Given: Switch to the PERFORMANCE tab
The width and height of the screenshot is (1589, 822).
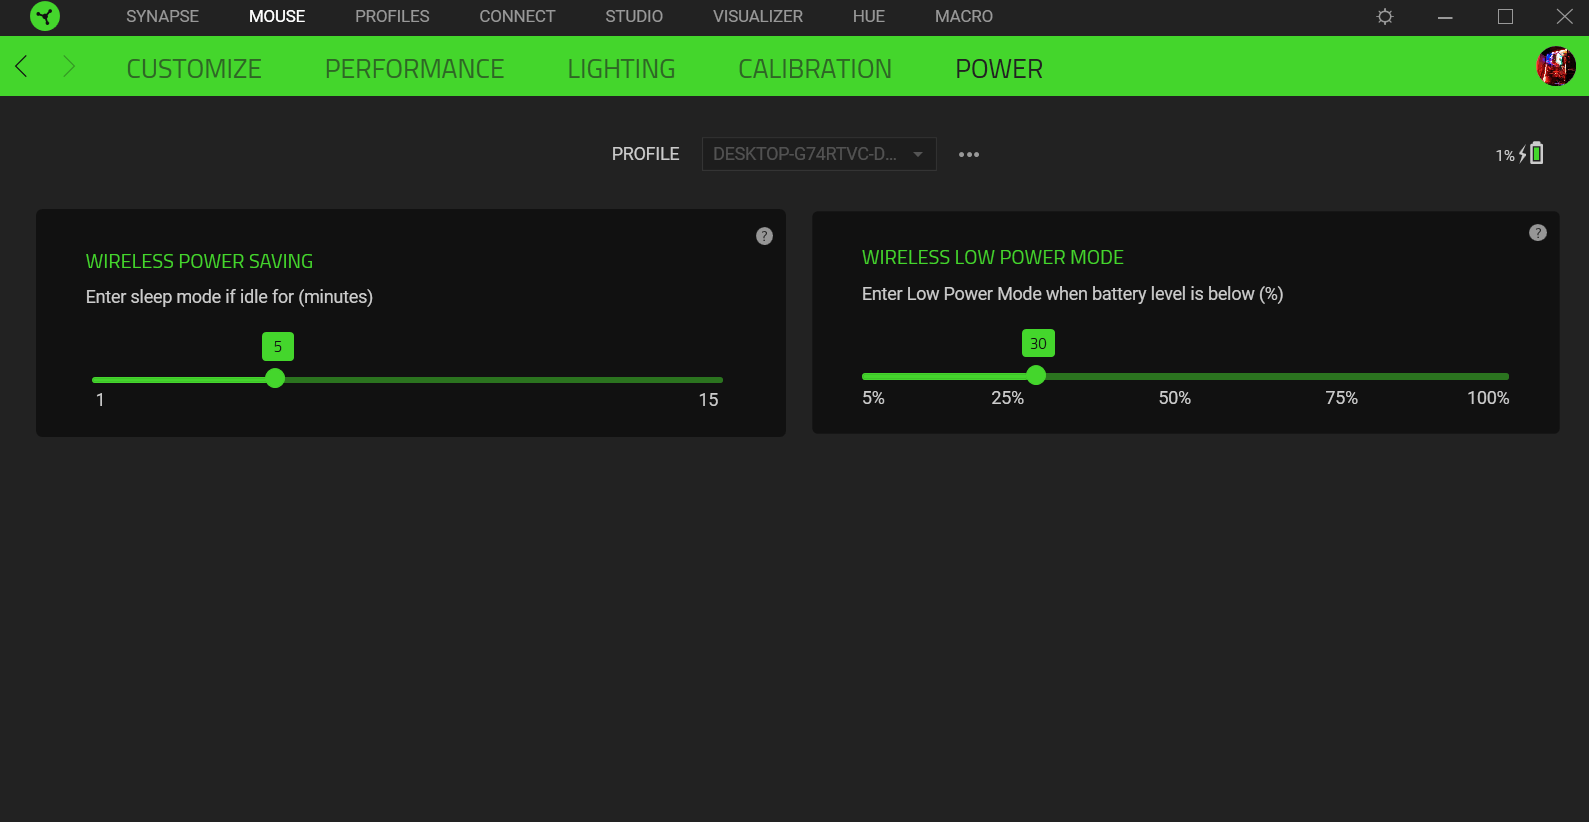Looking at the screenshot, I should pyautogui.click(x=414, y=69).
